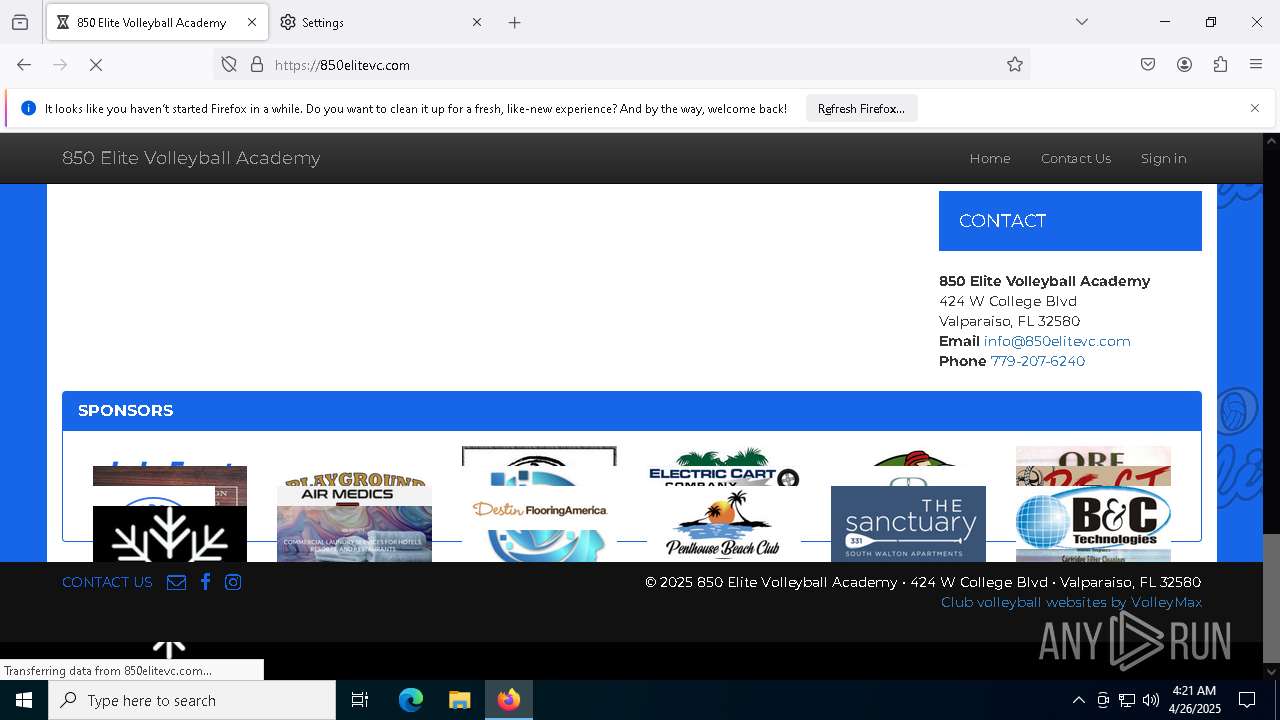1280x720 pixels.
Task: Open Task View on taskbar
Action: pos(360,700)
